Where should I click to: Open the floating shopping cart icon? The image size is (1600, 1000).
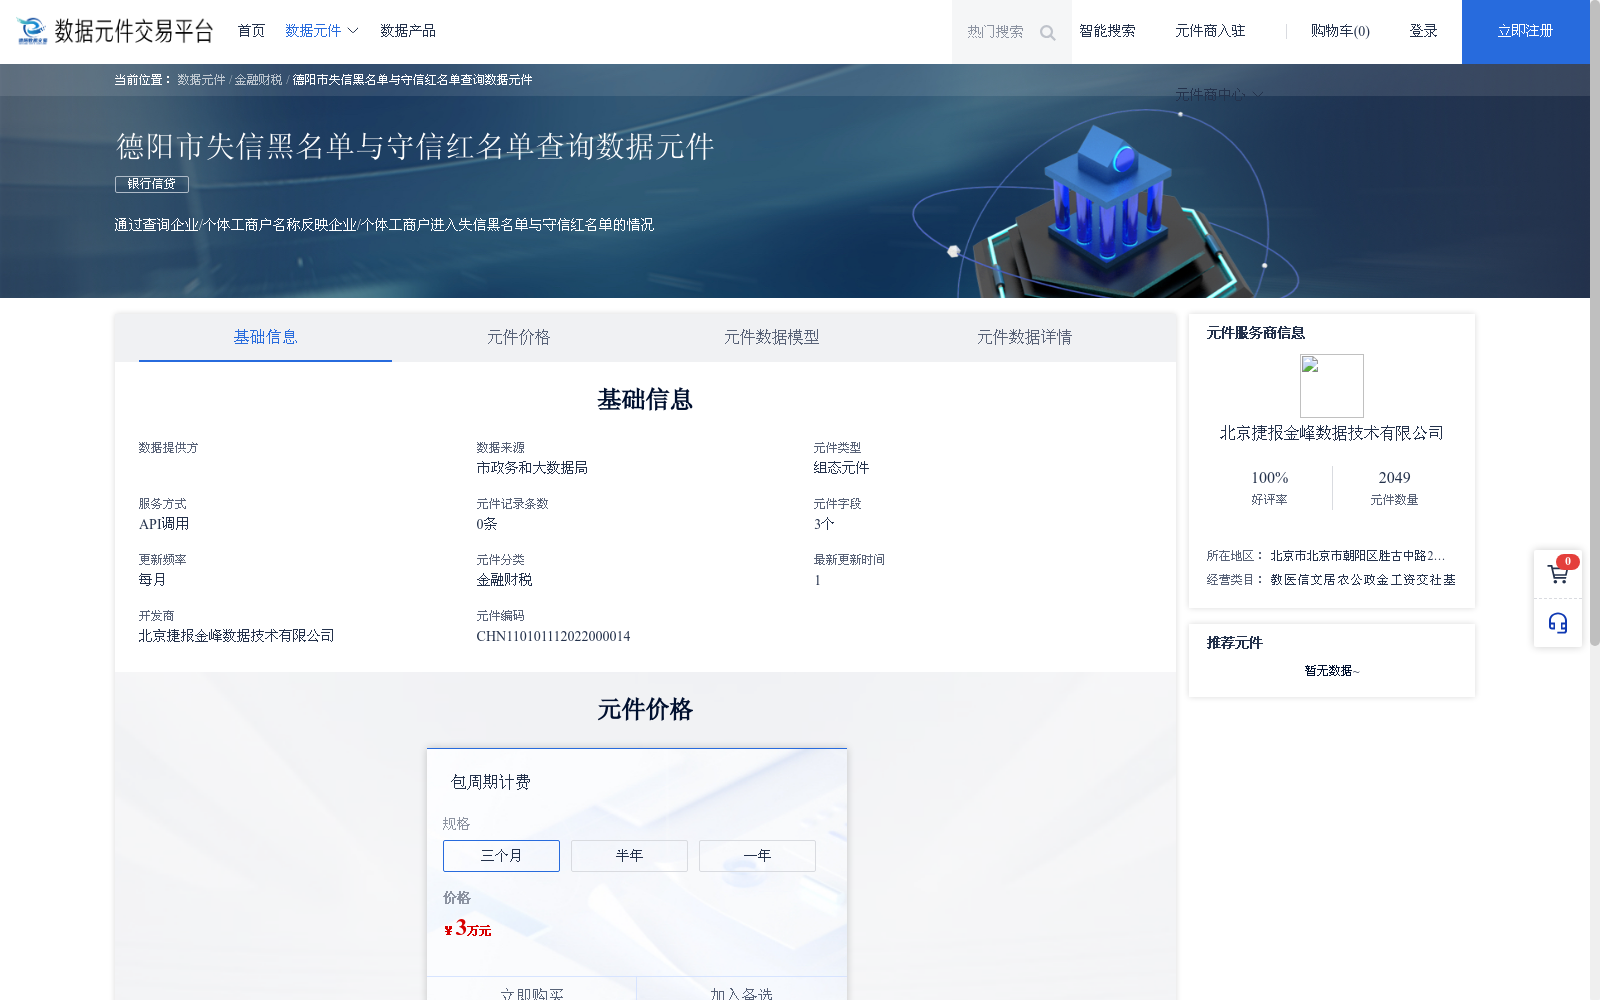click(x=1558, y=574)
